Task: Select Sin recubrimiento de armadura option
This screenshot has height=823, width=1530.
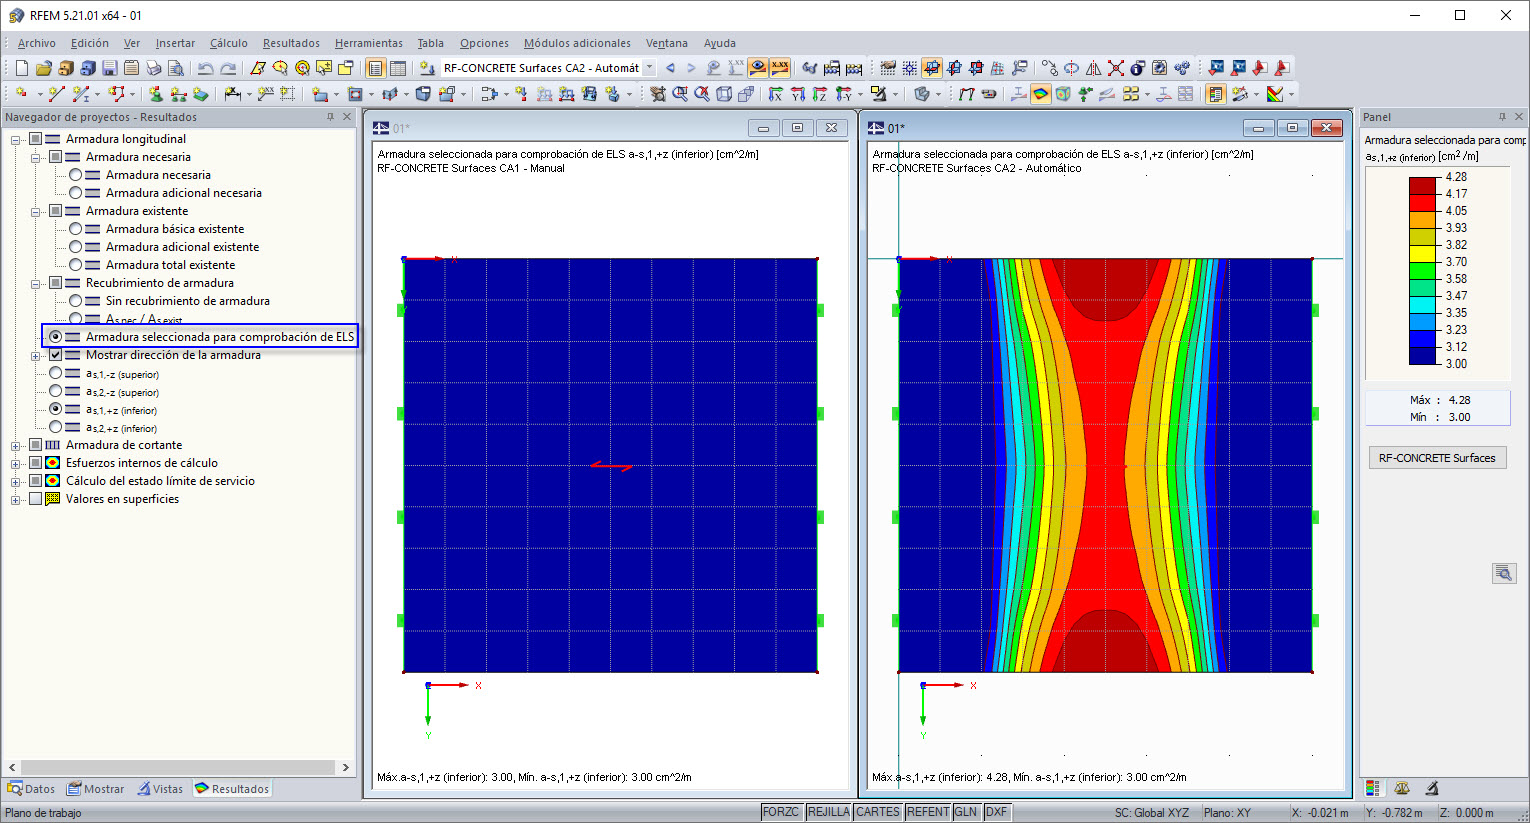Action: pos(75,301)
